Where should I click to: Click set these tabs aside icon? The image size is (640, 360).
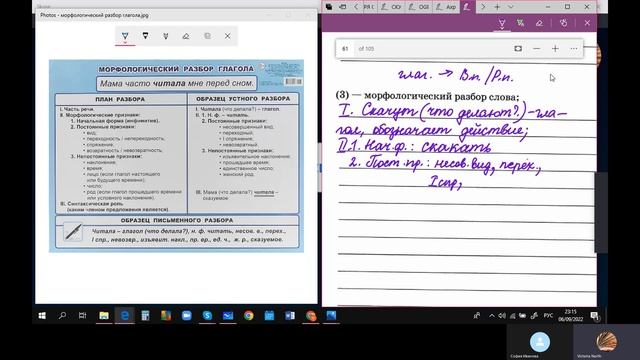(343, 7)
